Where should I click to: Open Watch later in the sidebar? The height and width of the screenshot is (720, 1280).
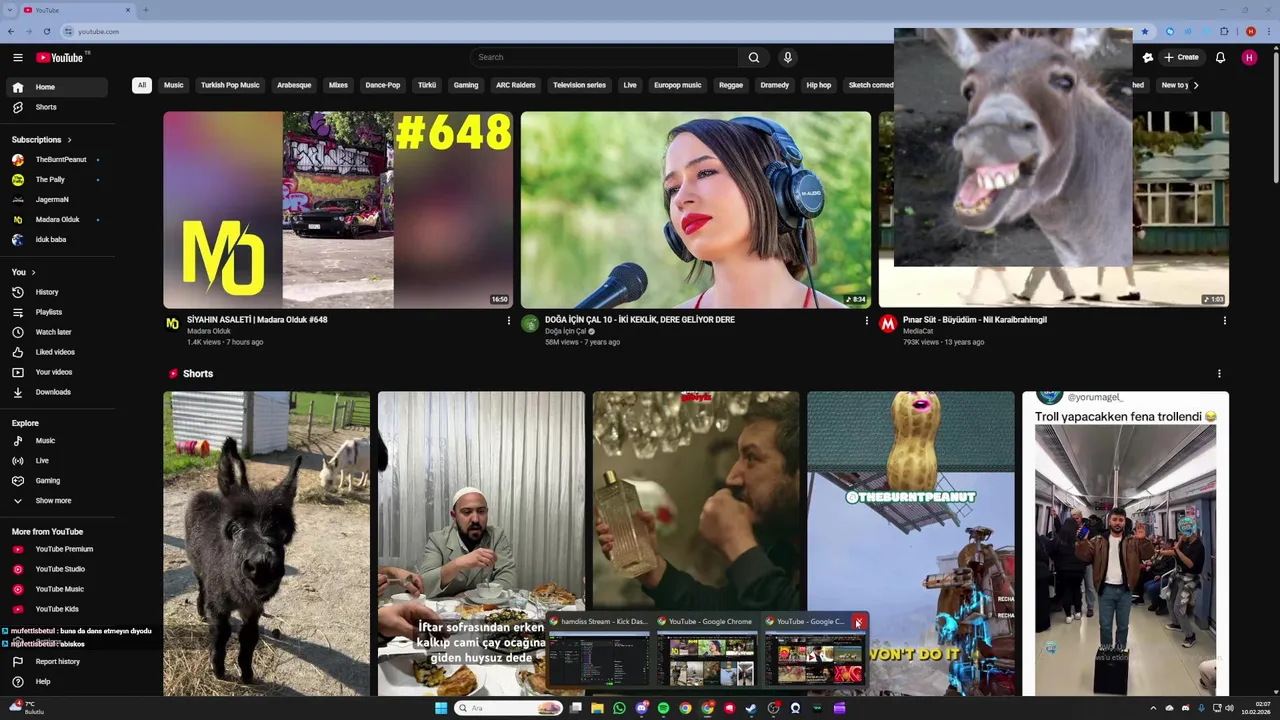click(x=57, y=332)
